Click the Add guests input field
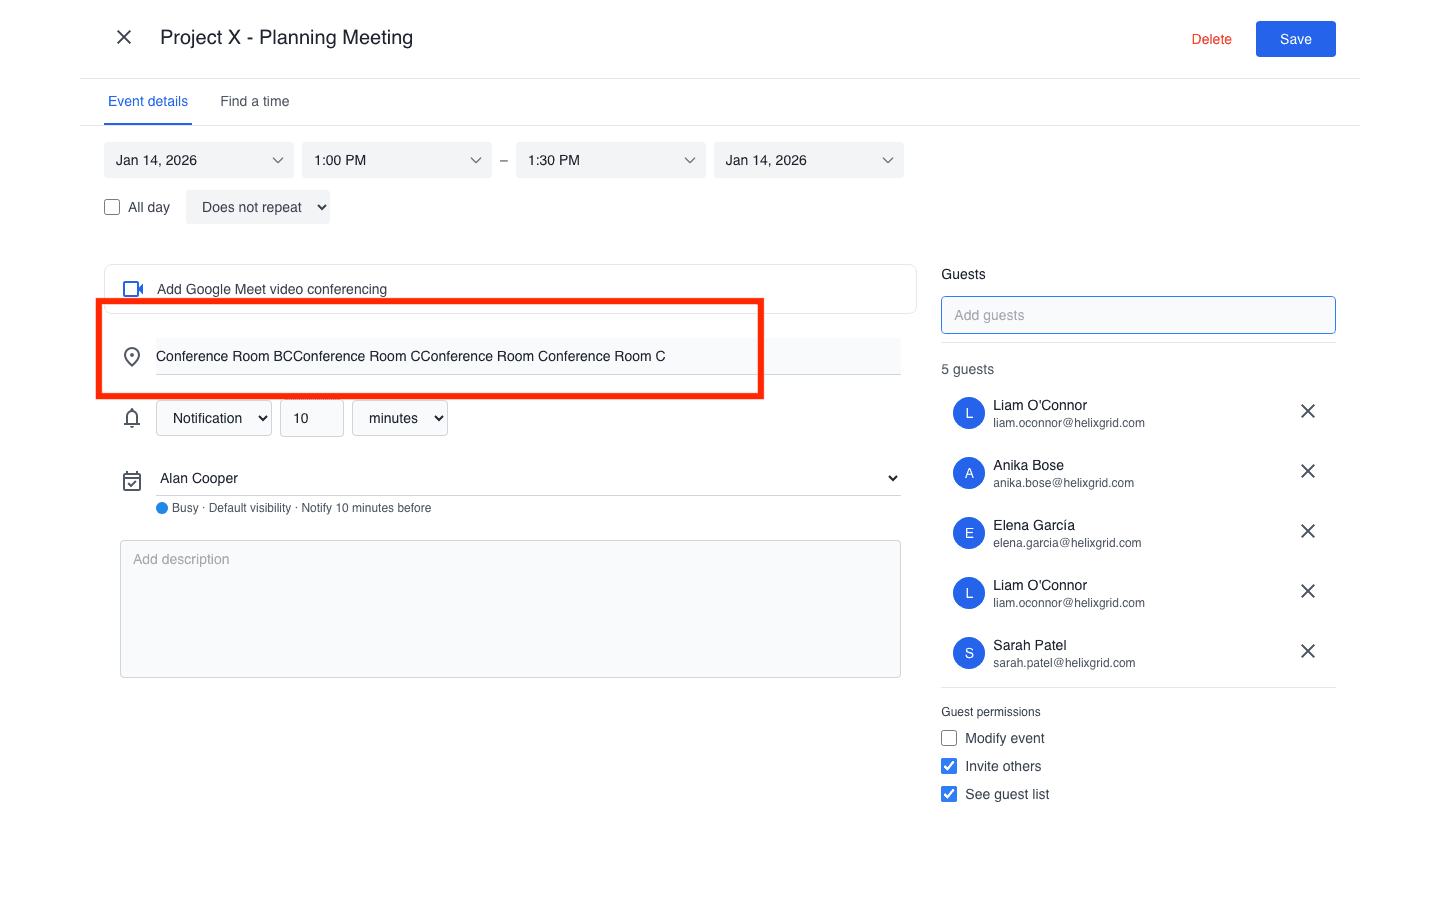The height and width of the screenshot is (900, 1440). pos(1138,315)
